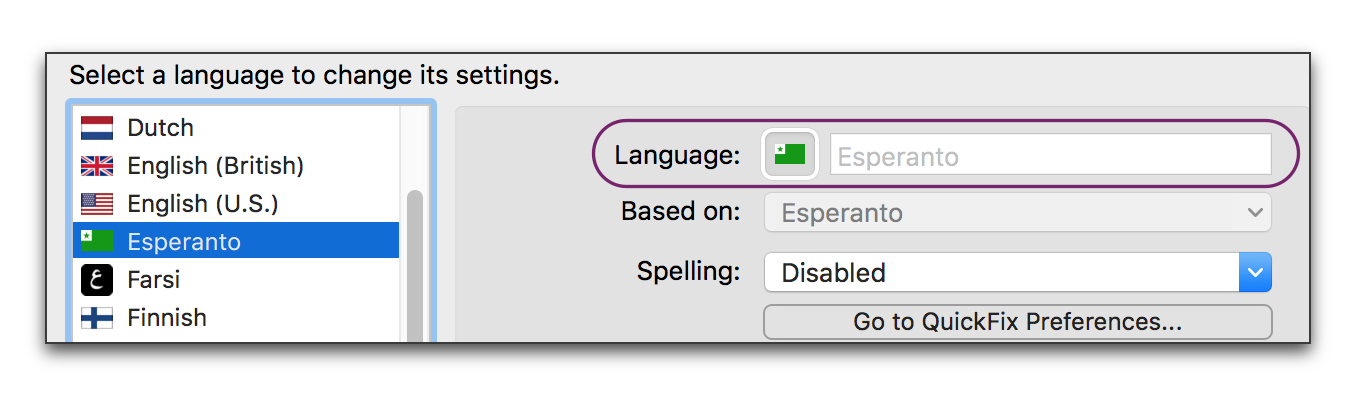Click the Language name text field
The image size is (1357, 396).
1051,156
